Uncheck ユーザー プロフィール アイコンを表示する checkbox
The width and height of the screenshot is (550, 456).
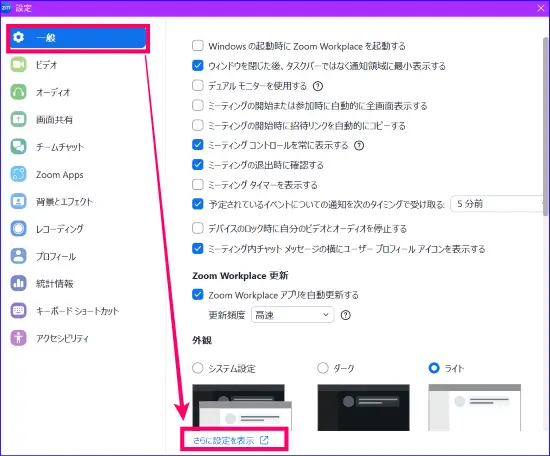198,248
